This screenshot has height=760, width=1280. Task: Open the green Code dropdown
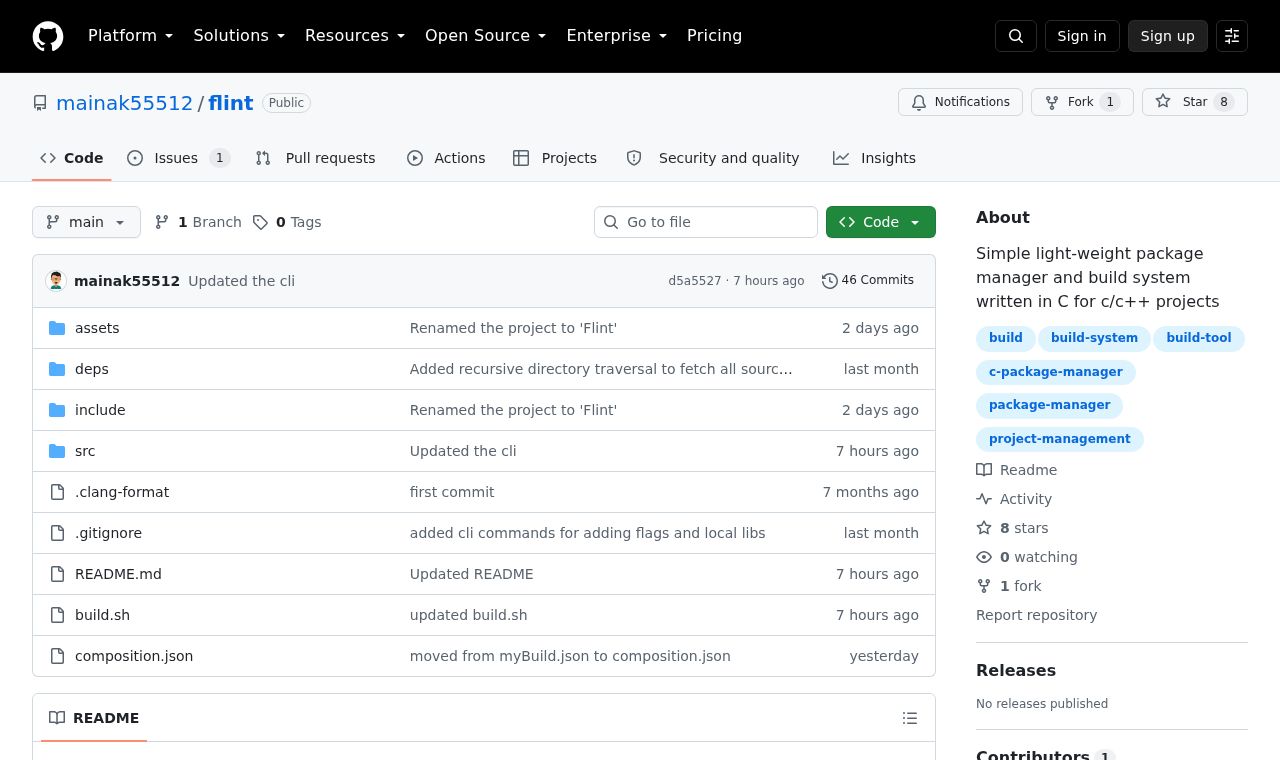coord(881,222)
